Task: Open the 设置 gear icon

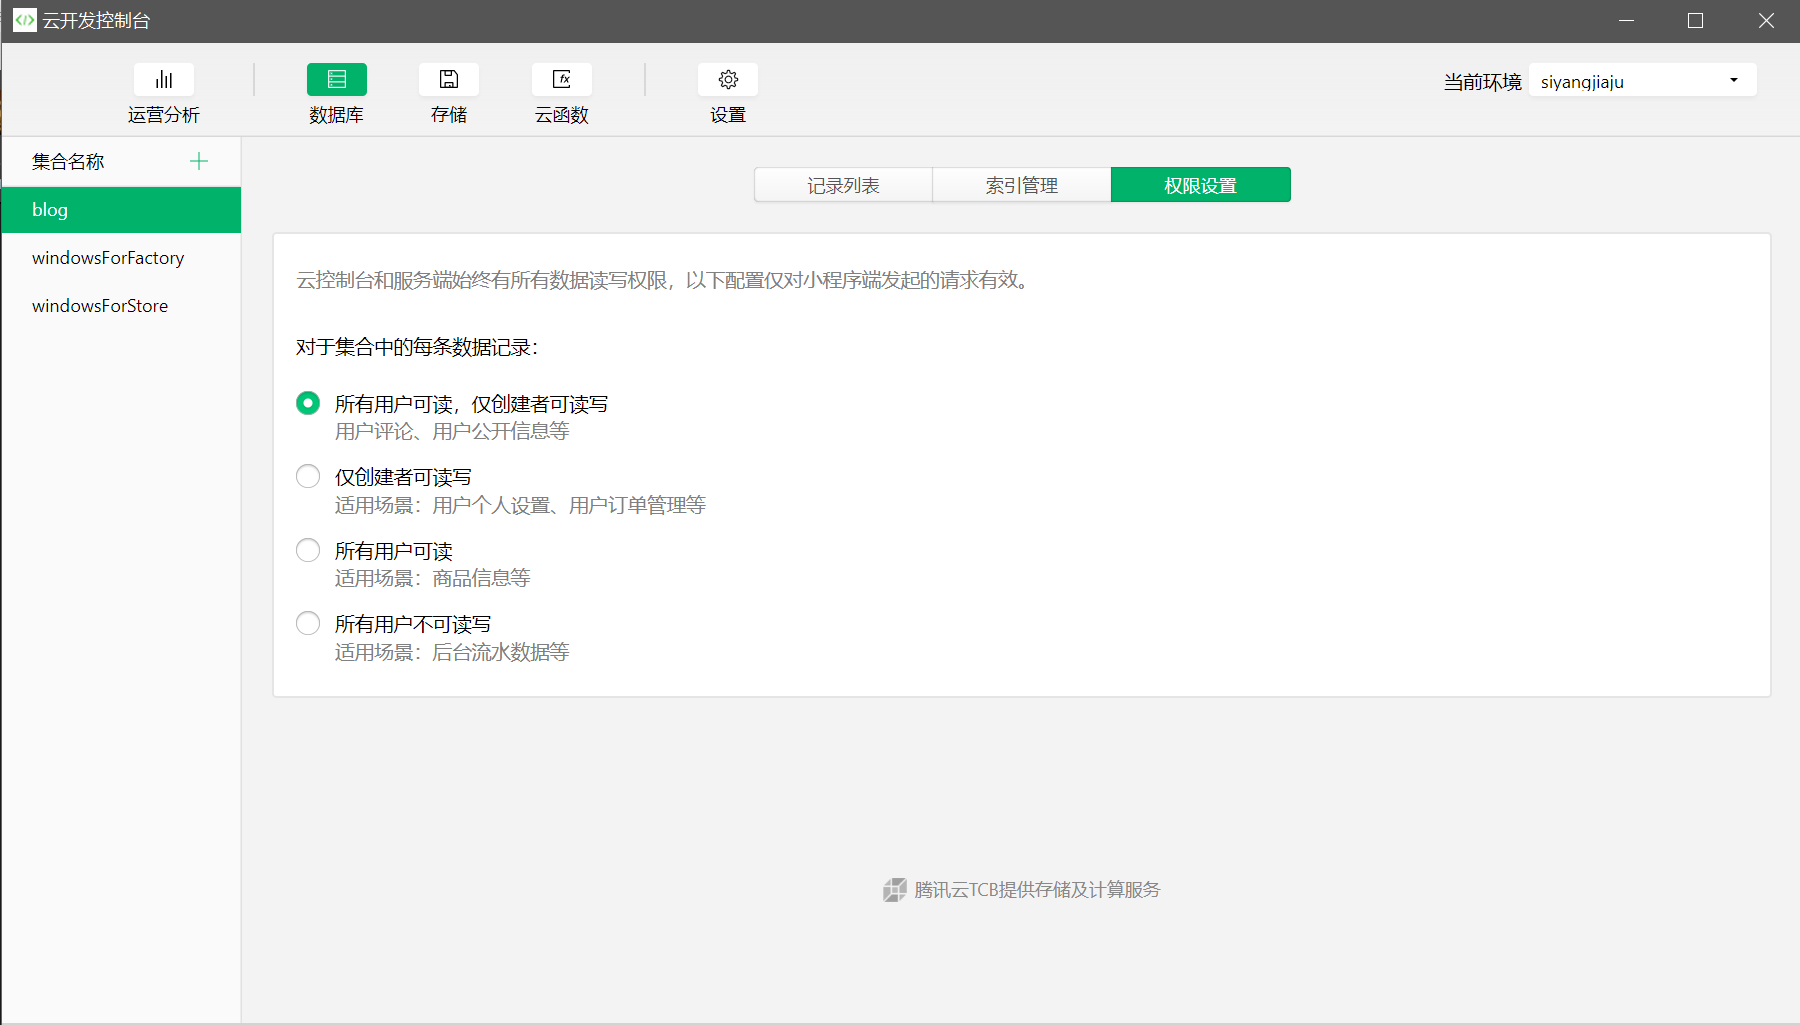Action: [x=728, y=80]
